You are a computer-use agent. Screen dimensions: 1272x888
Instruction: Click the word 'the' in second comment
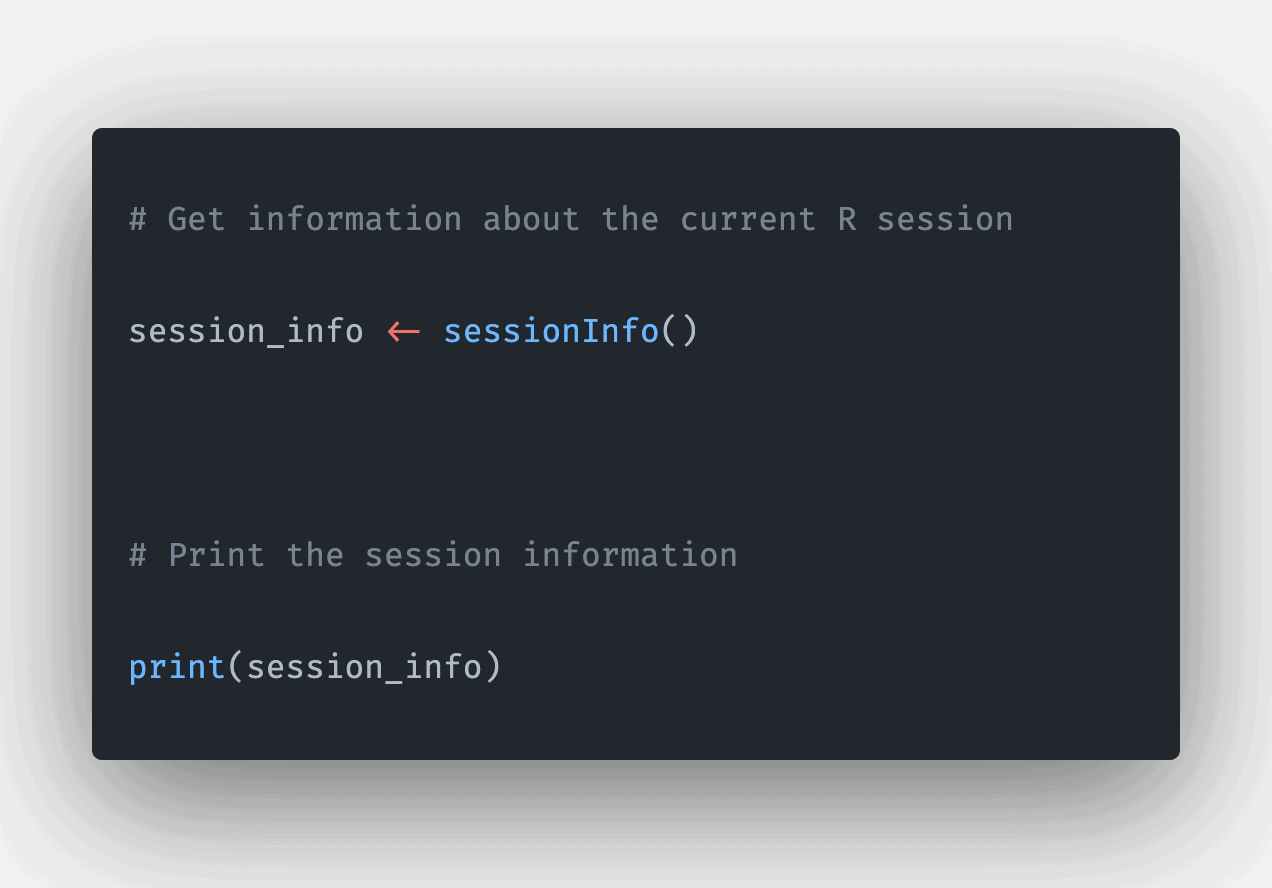pyautogui.click(x=315, y=555)
